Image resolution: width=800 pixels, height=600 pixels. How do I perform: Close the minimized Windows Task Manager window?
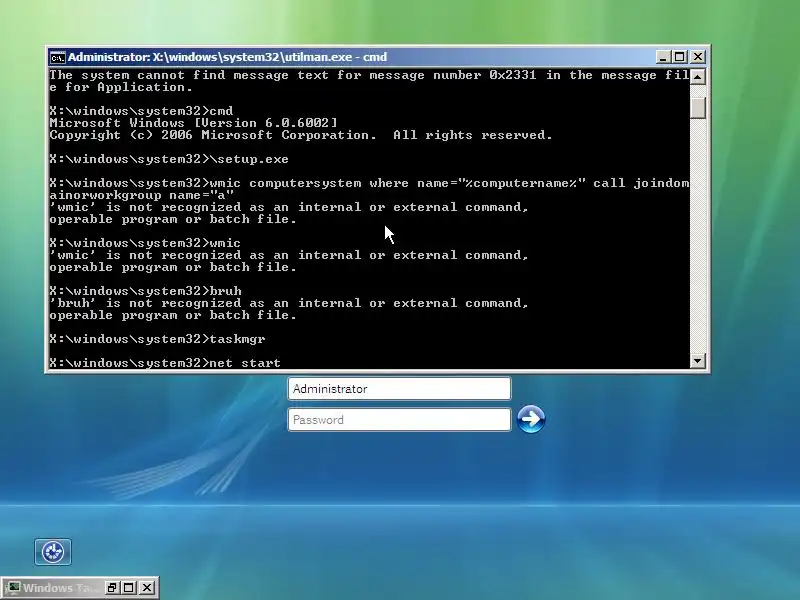(x=147, y=588)
